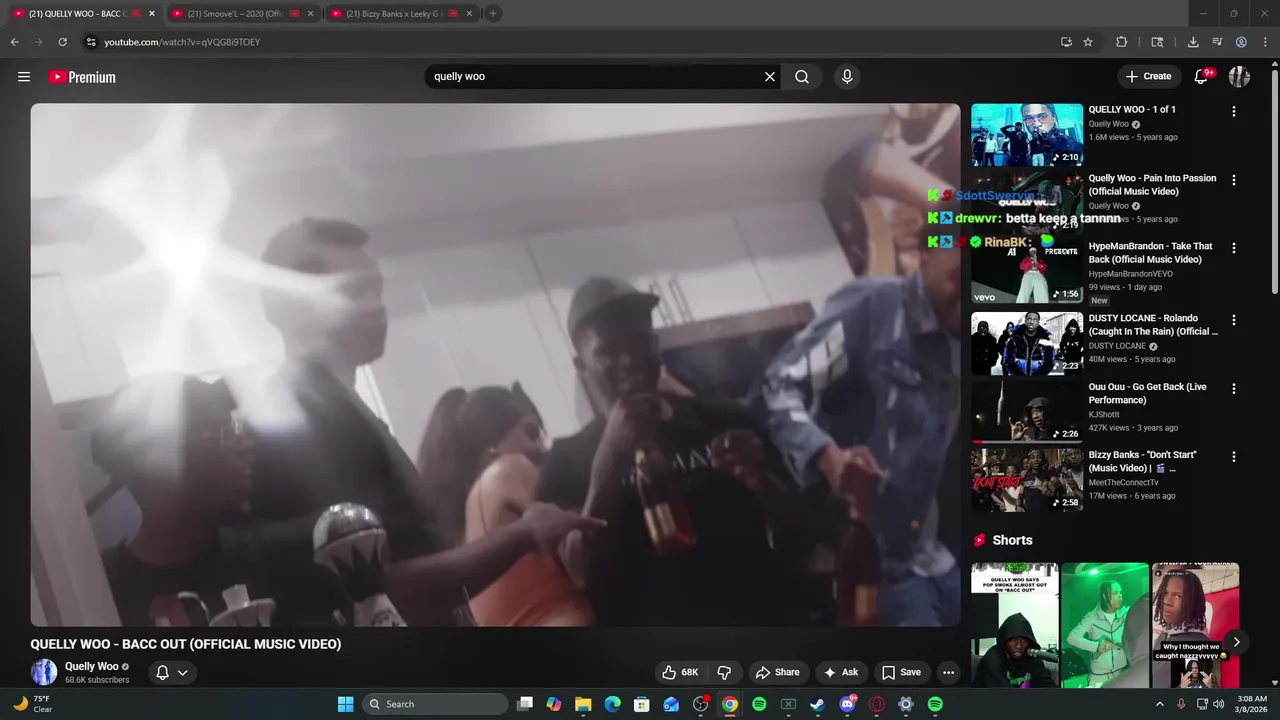This screenshot has height=720, width=1280.
Task: Like the BACC OUT video
Action: (x=680, y=672)
